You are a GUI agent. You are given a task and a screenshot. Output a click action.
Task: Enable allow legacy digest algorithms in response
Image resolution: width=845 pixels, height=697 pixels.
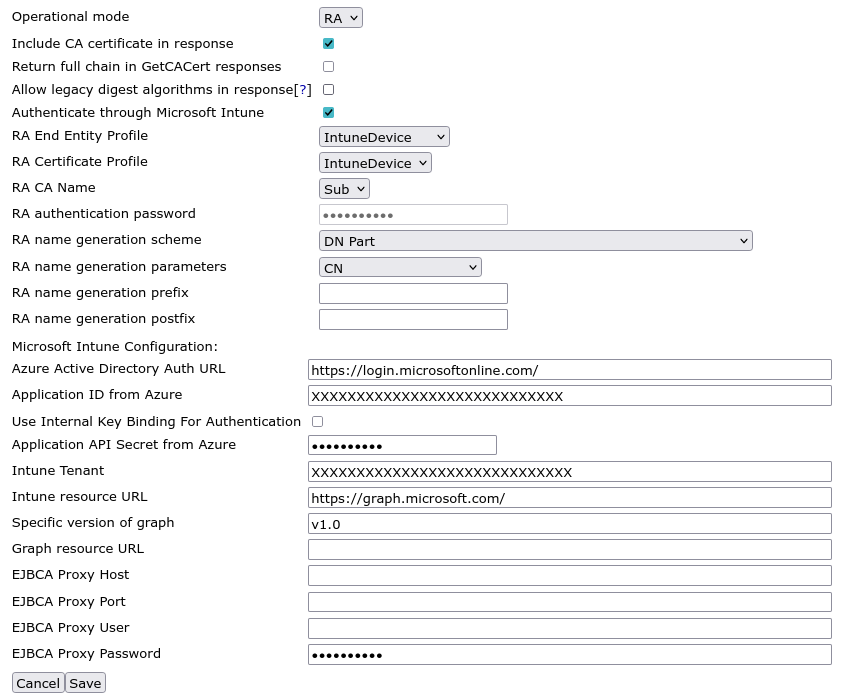point(328,89)
